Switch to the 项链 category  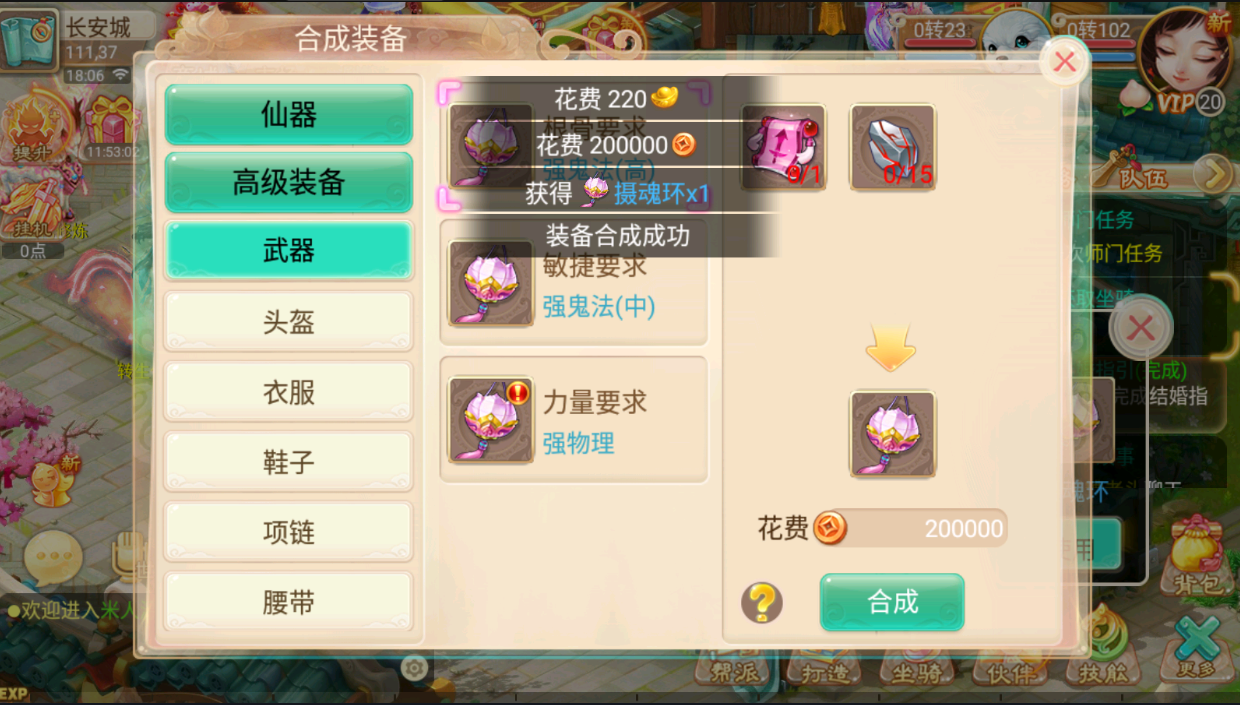coord(289,532)
